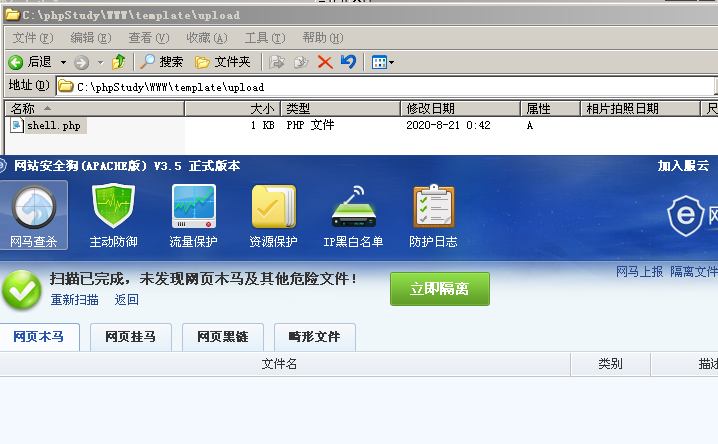Image resolution: width=718 pixels, height=444 pixels.
Task: Open the 资源保护 resource protection module
Action: (x=273, y=215)
